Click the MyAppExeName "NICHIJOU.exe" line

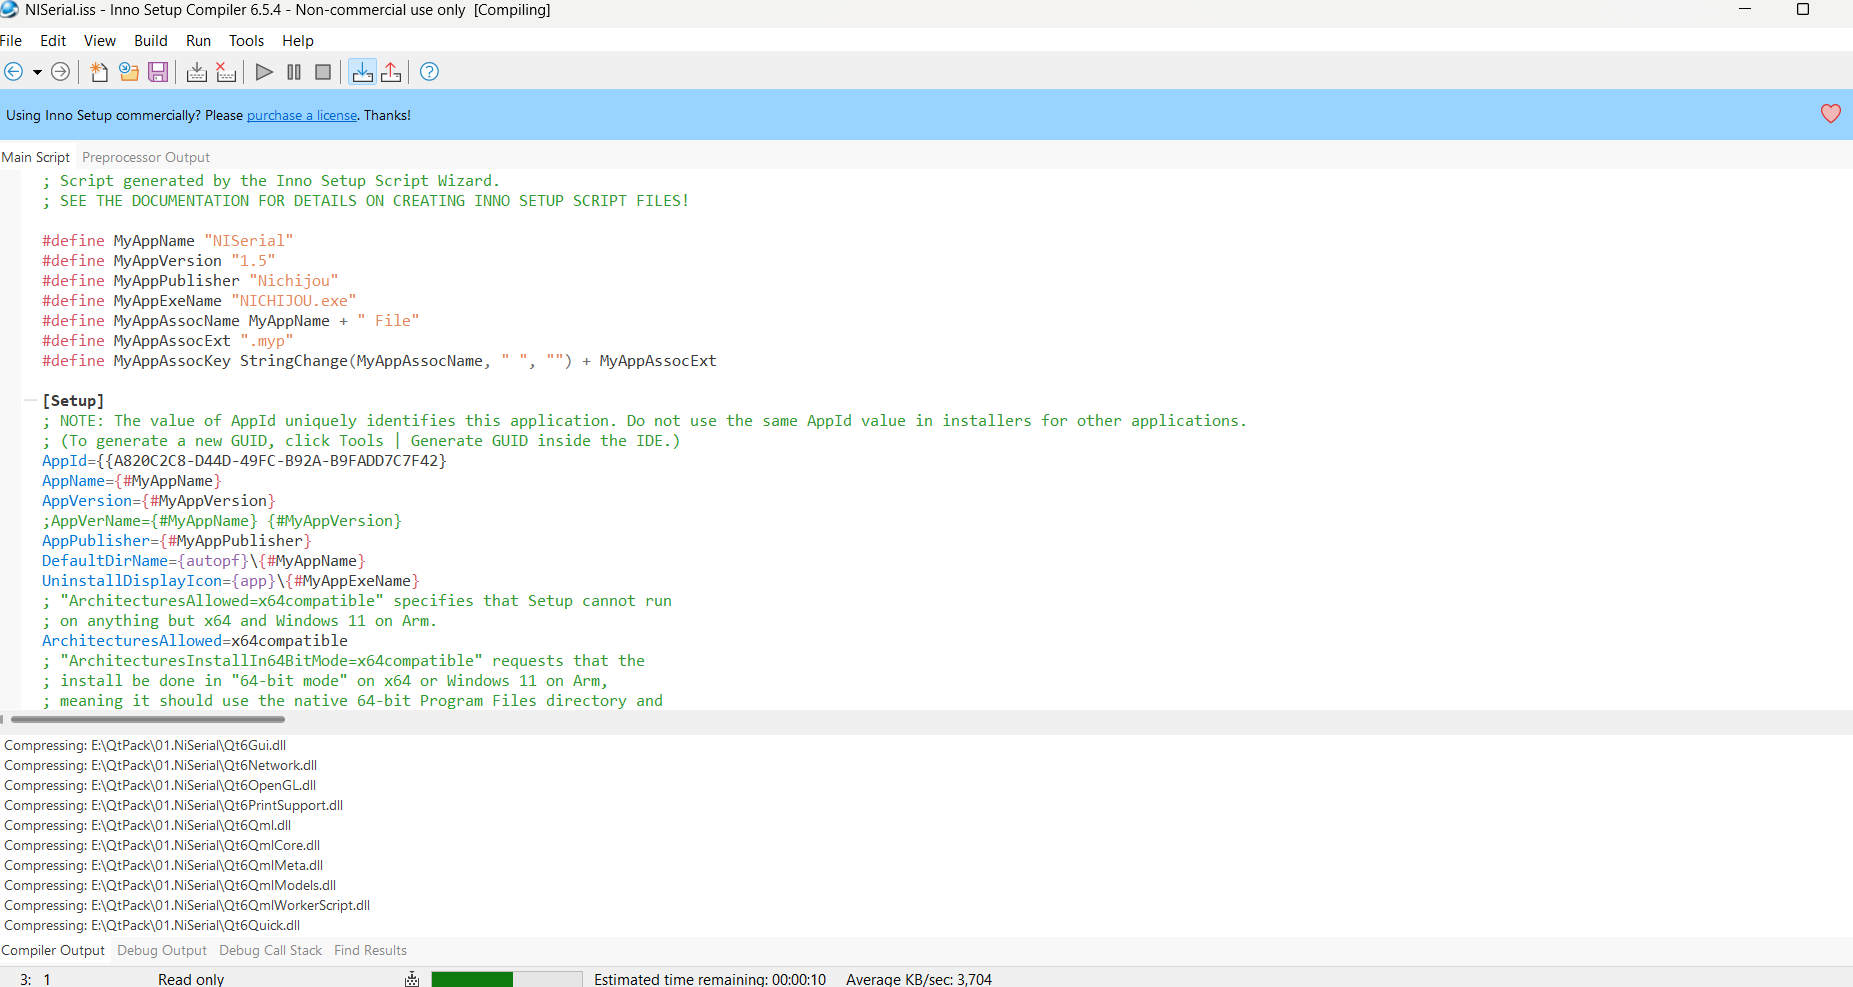coord(199,300)
